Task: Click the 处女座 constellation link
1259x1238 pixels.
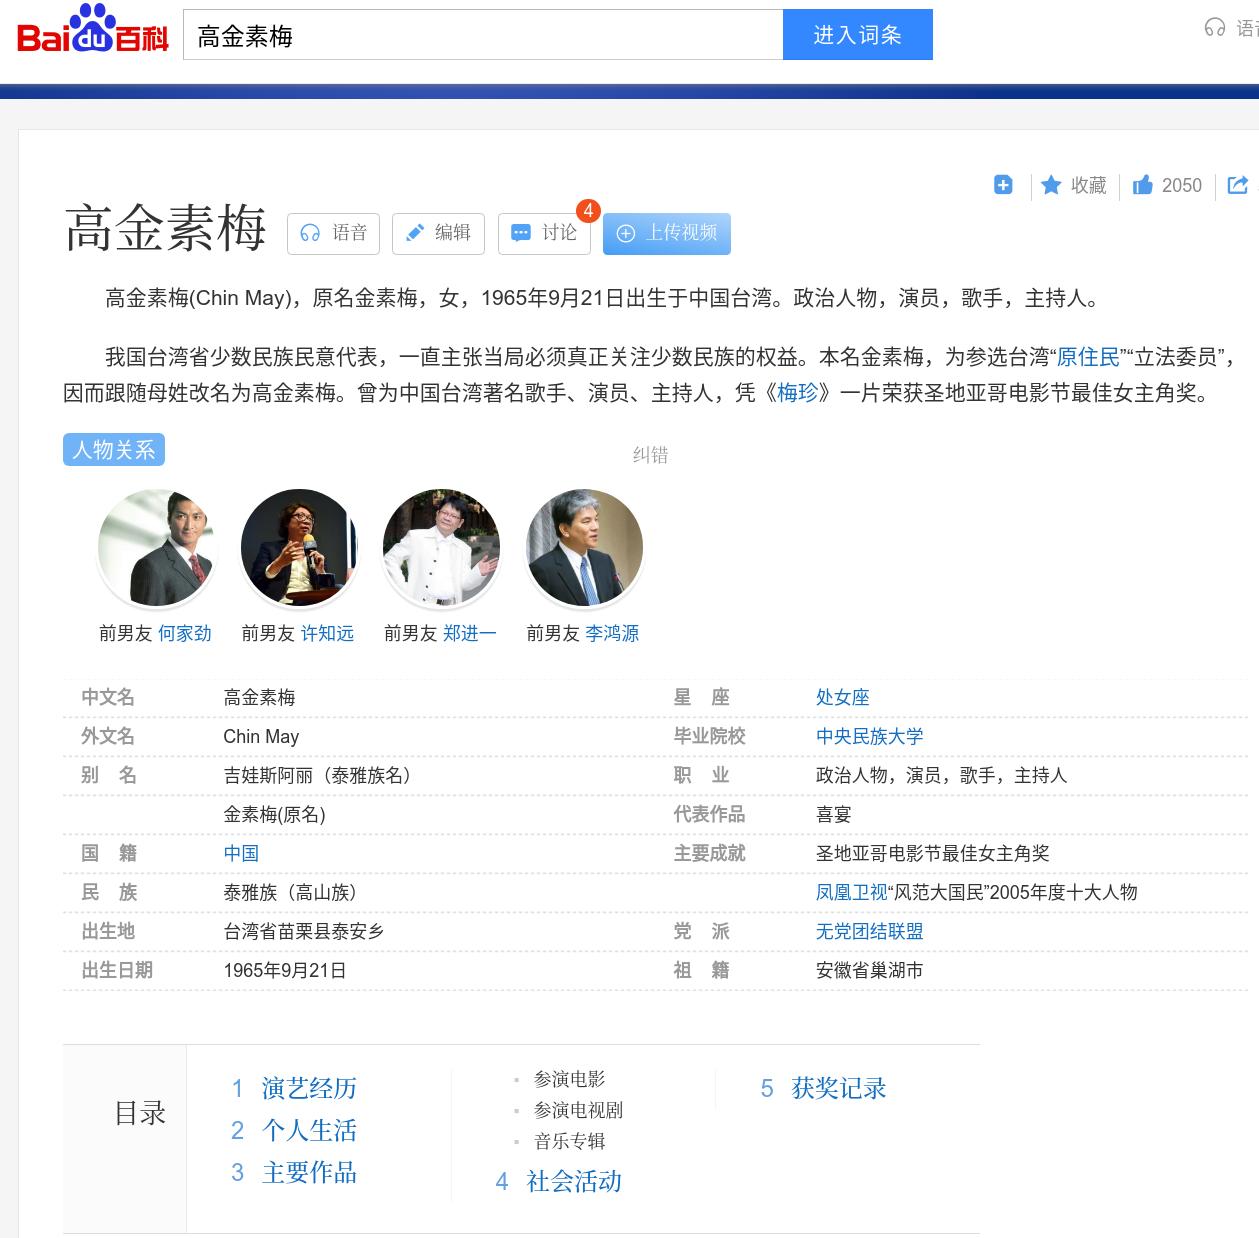Action: [843, 697]
